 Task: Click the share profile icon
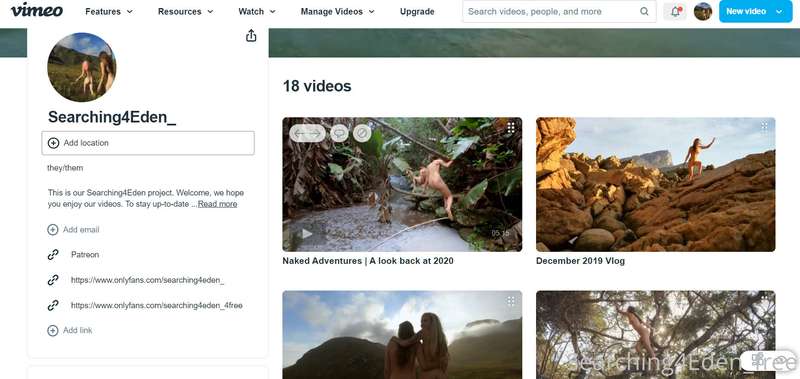point(251,36)
